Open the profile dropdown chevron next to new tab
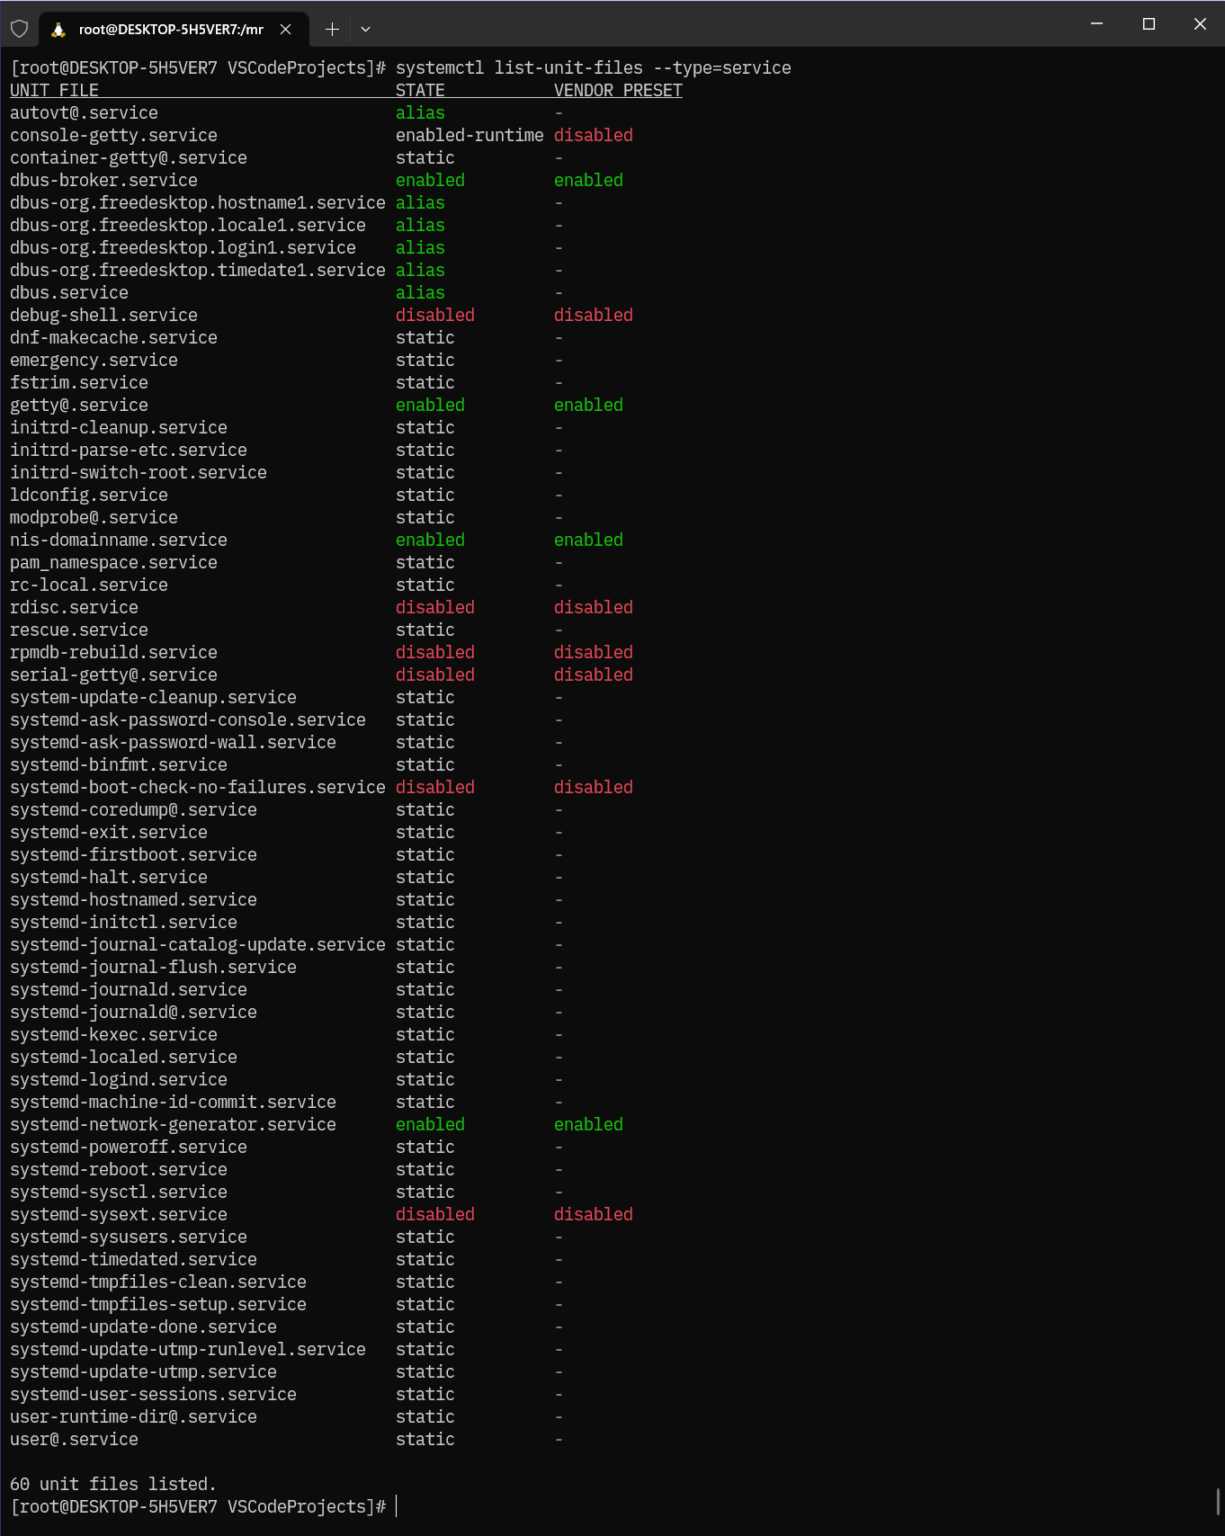Screen dimensions: 1225x1536 (x=365, y=30)
